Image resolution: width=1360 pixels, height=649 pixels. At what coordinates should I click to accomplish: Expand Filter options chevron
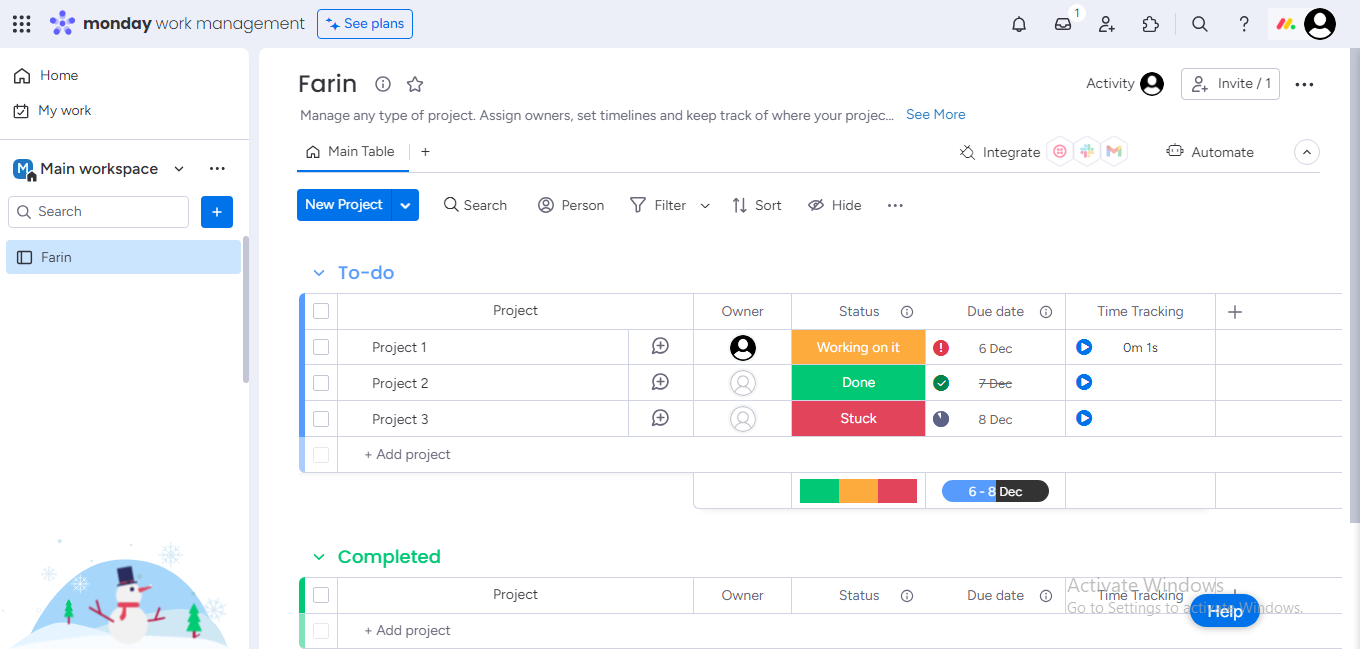coord(705,205)
